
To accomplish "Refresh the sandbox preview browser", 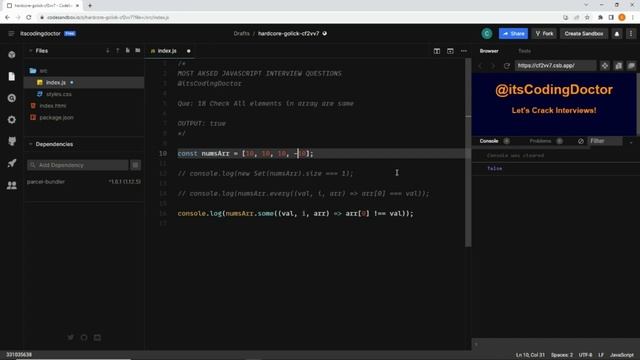I will click(507, 66).
